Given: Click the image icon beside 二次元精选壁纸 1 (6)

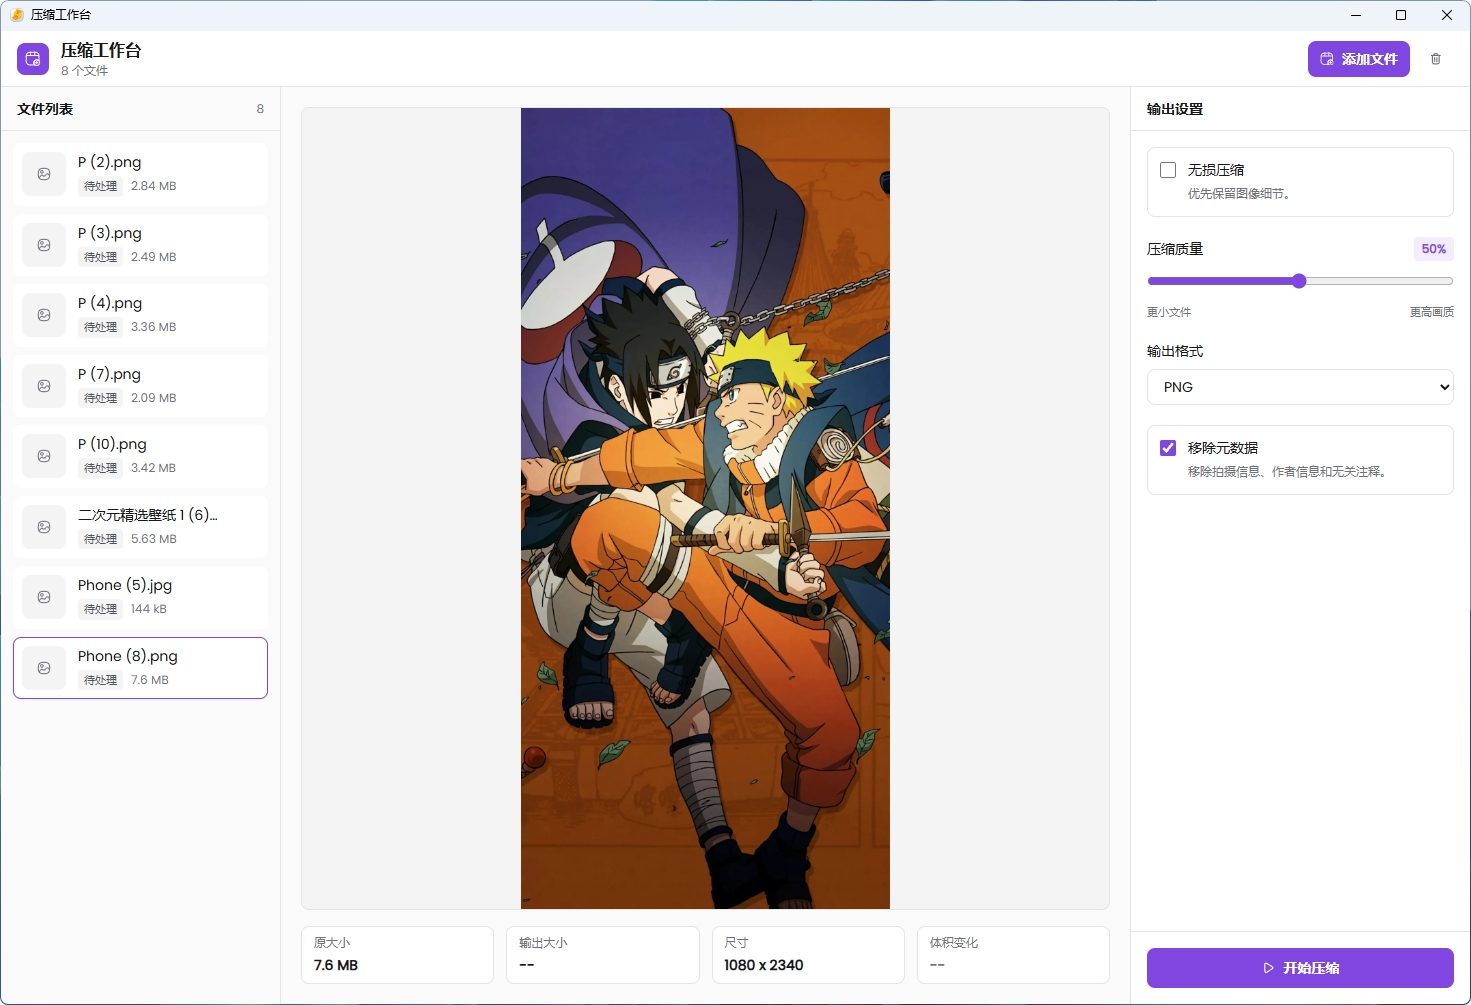Looking at the screenshot, I should (44, 527).
